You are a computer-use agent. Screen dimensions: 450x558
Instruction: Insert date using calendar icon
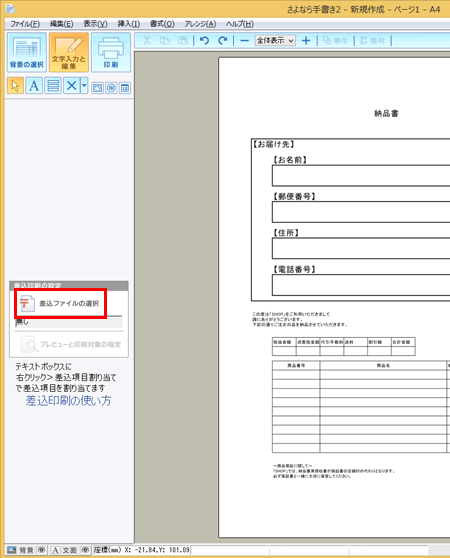tap(125, 88)
